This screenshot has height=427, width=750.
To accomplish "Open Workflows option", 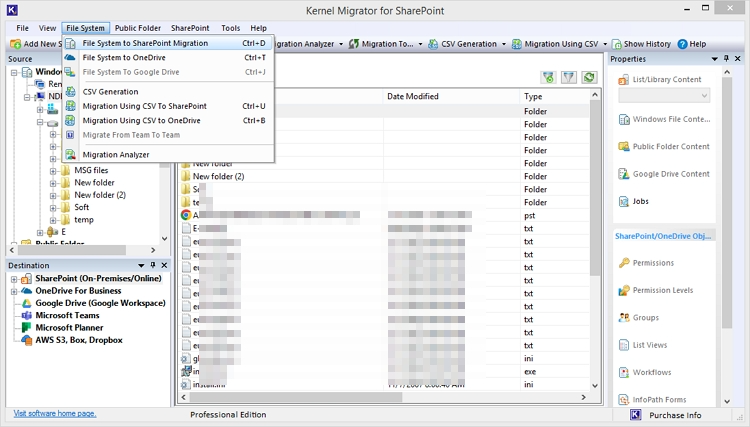I will point(645,372).
